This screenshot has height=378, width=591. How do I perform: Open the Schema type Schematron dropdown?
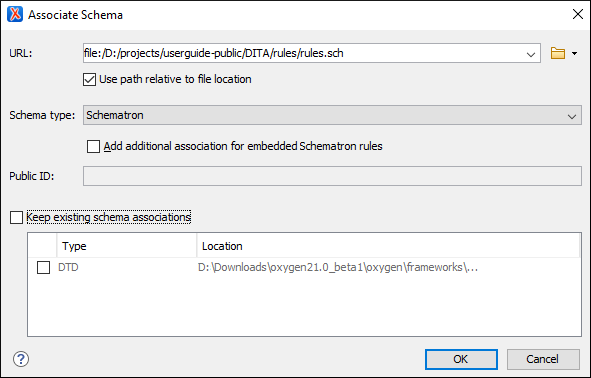click(332, 115)
